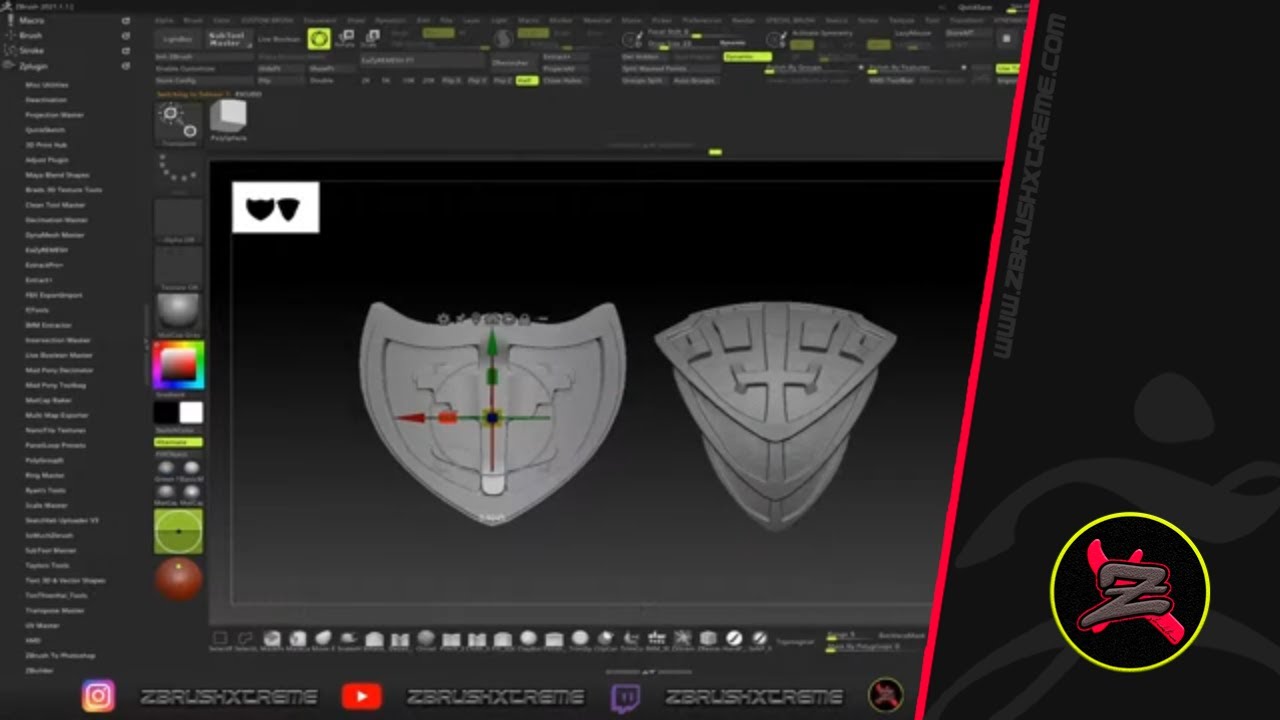Screen dimensions: 1280x720
Task: Select the Transpose tool thumbnail
Action: click(x=179, y=124)
